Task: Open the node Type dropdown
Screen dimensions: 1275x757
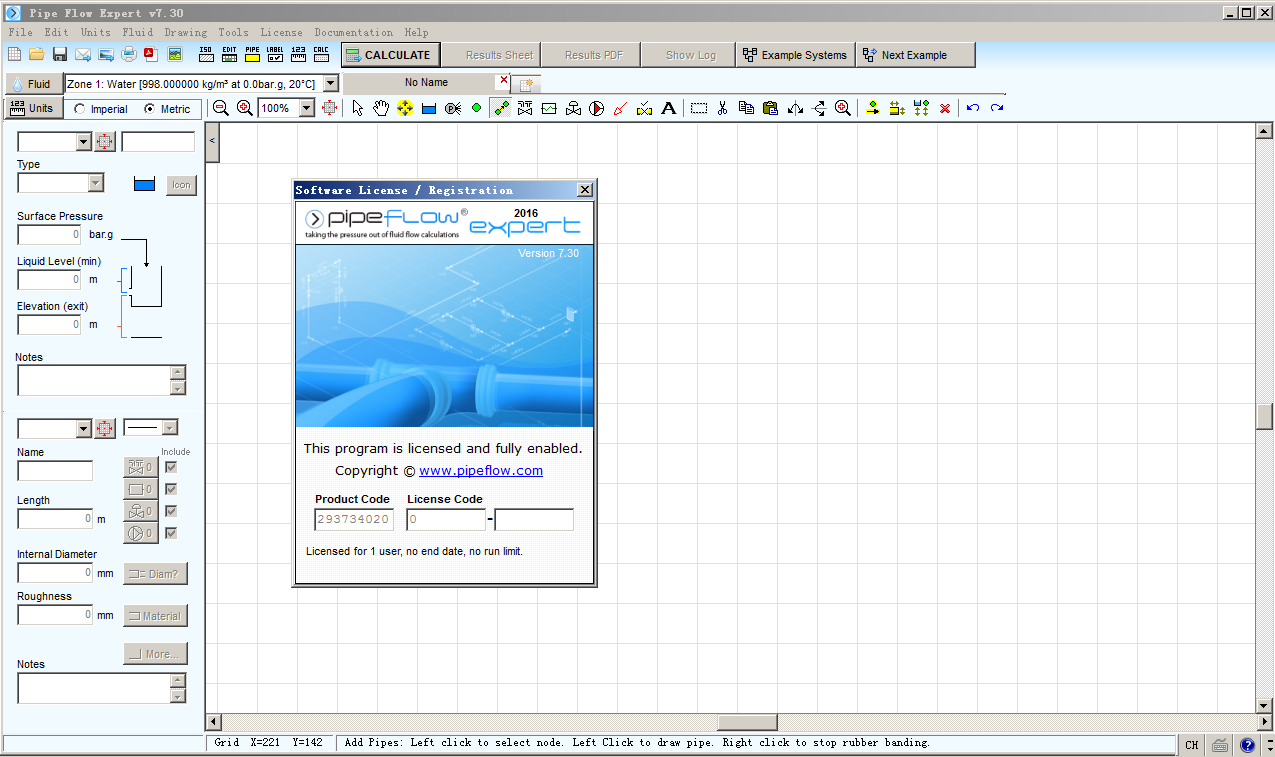Action: (95, 183)
